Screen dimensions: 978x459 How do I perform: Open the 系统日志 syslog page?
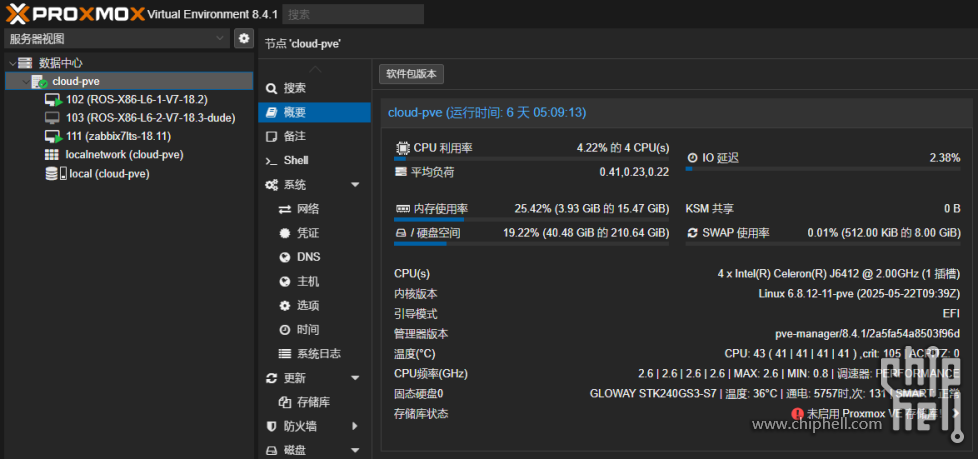point(314,354)
